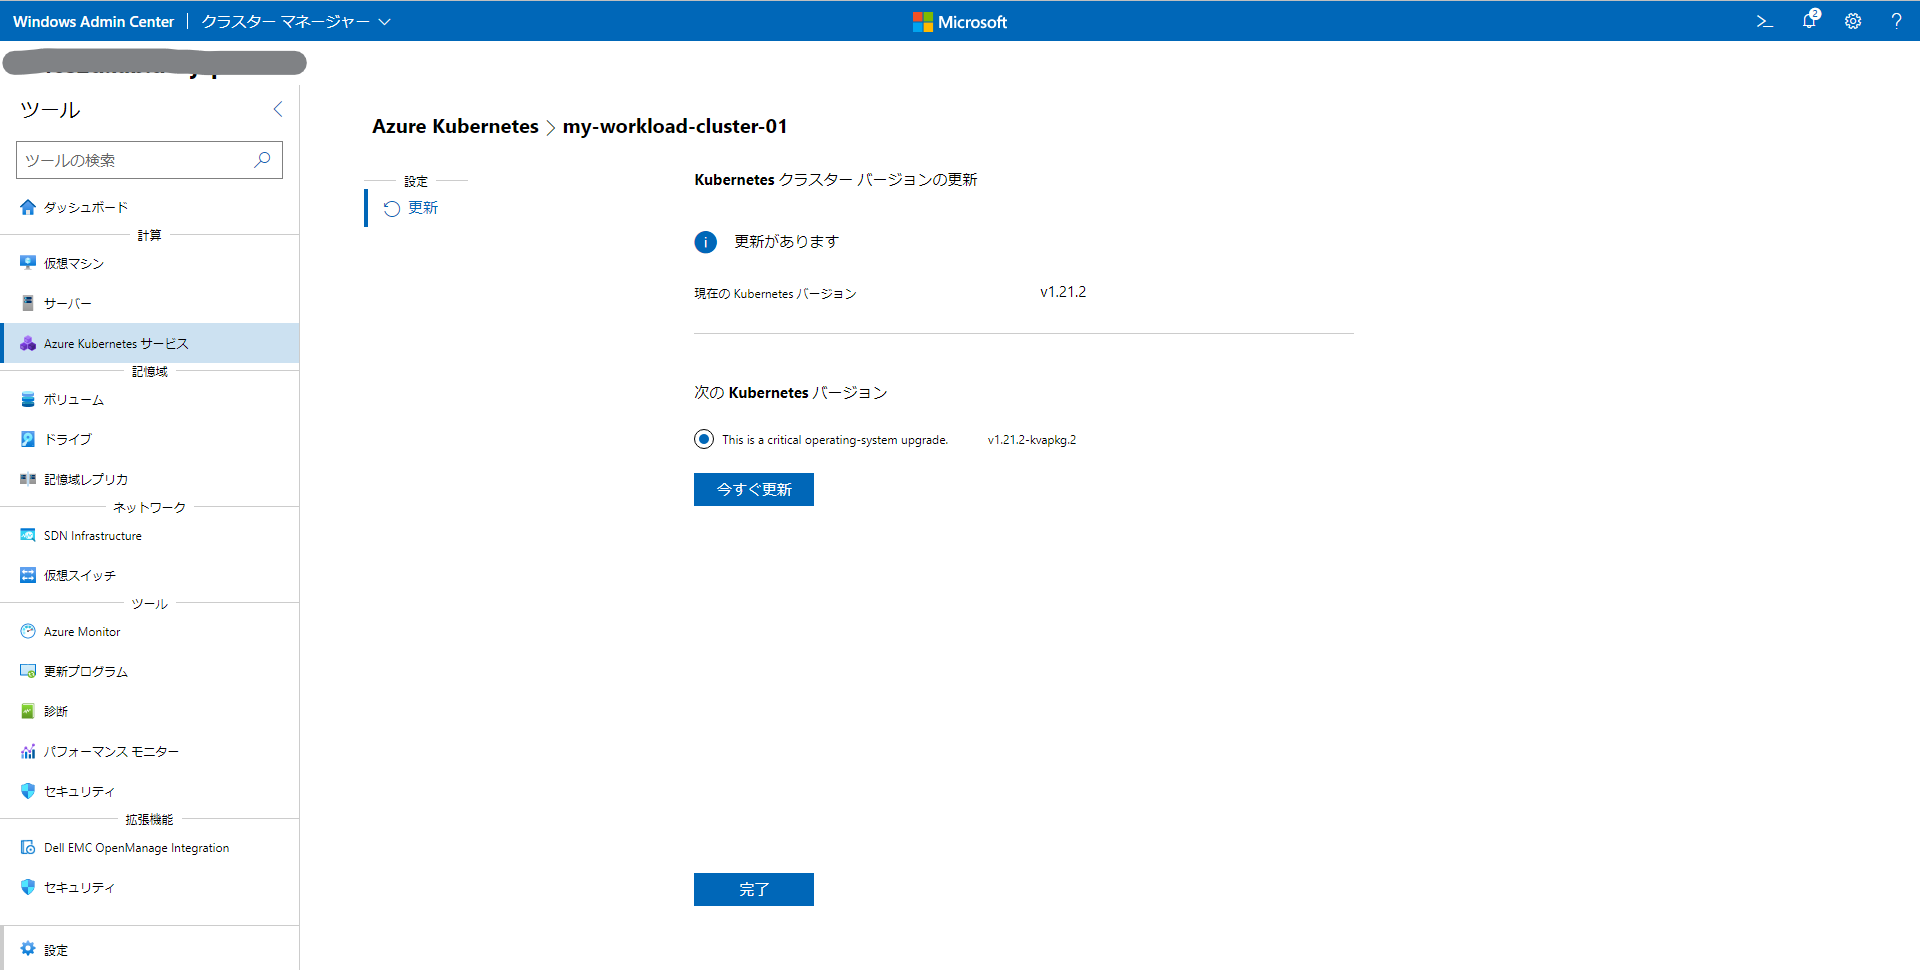Image resolution: width=1920 pixels, height=970 pixels.
Task: Collapse the ツール sidebar panel
Action: 278,109
